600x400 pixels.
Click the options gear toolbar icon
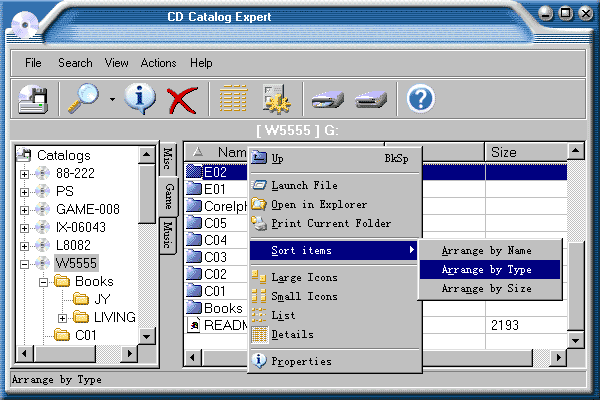277,99
